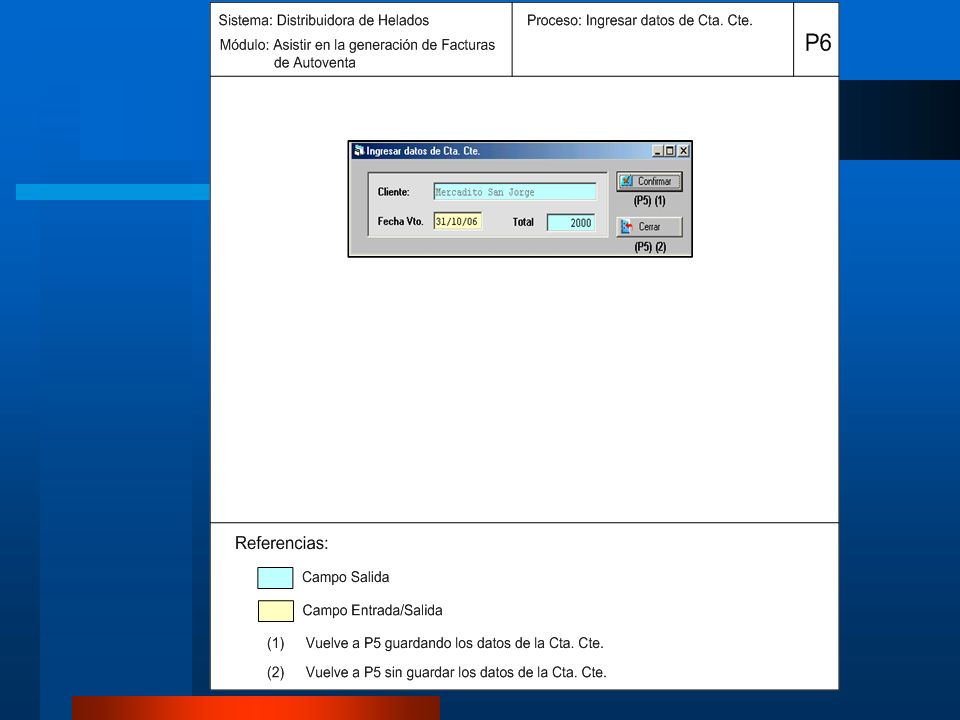Click the 'Campo Entrada/Salida' legend label

pos(372,610)
